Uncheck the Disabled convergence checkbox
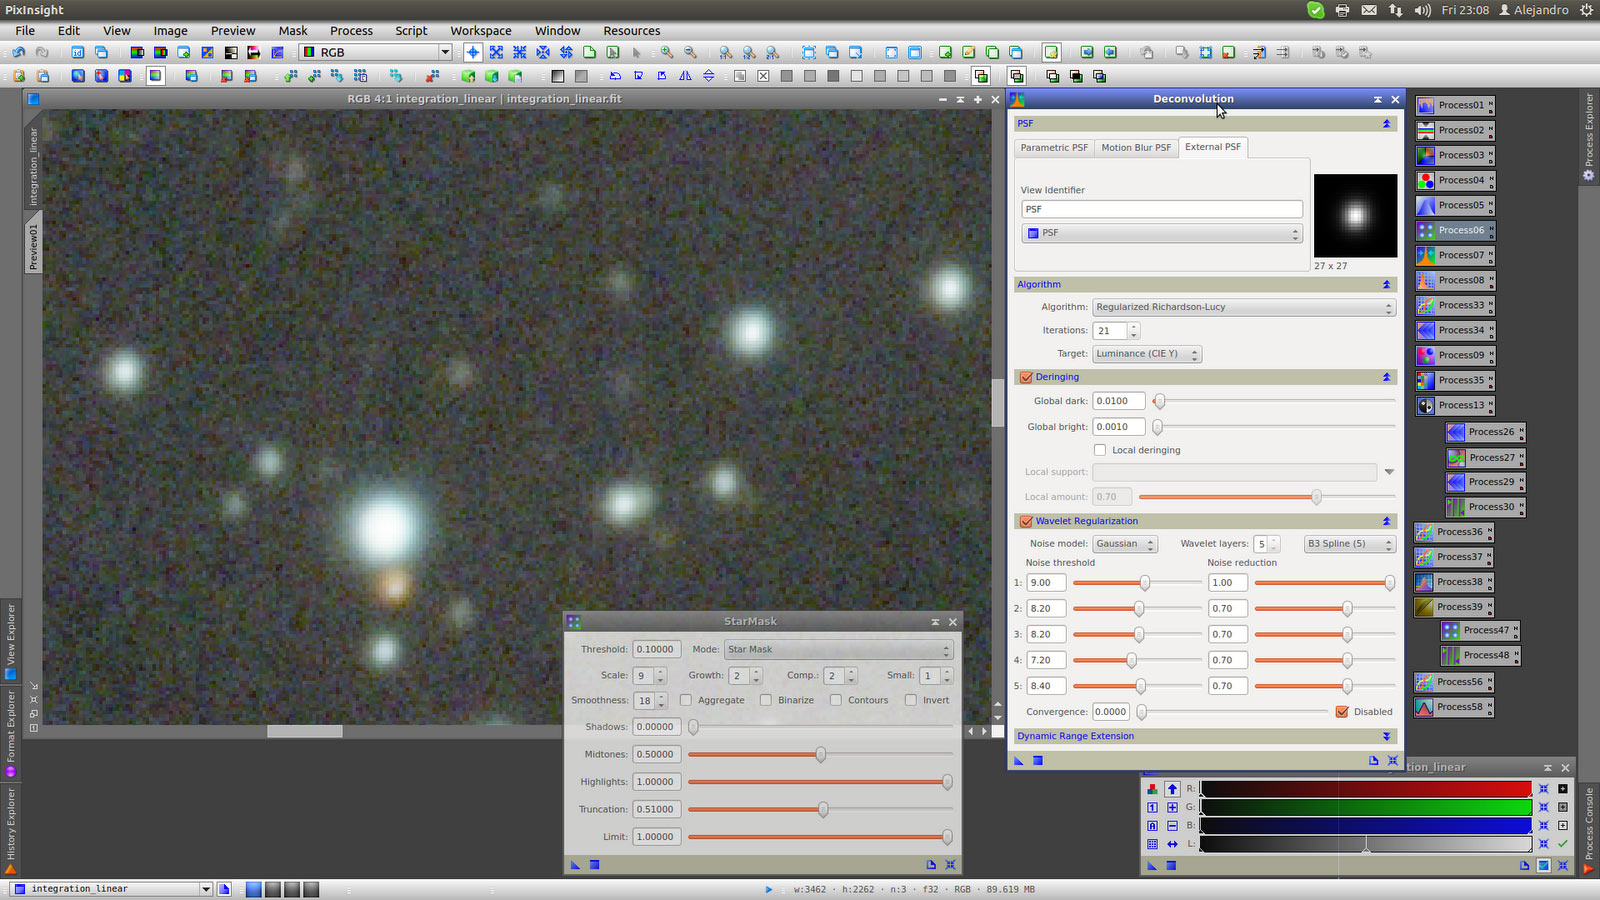The height and width of the screenshot is (900, 1600). [x=1342, y=712]
